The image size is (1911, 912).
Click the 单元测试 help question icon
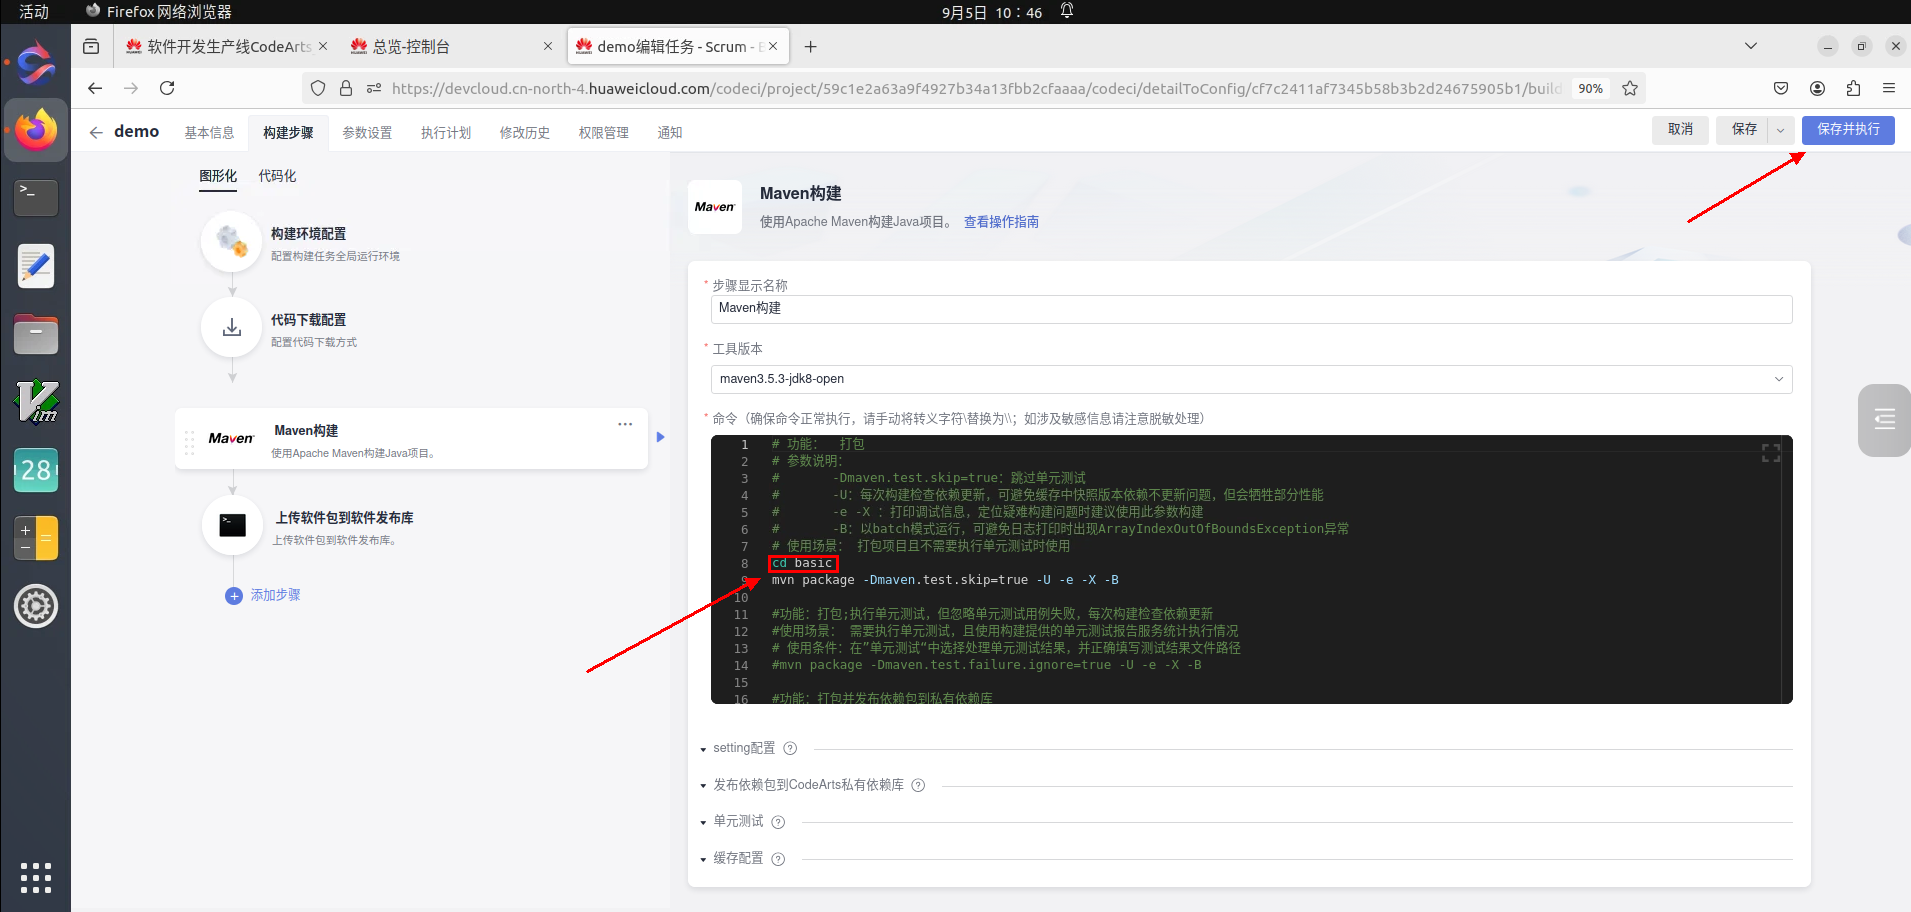coord(778,822)
